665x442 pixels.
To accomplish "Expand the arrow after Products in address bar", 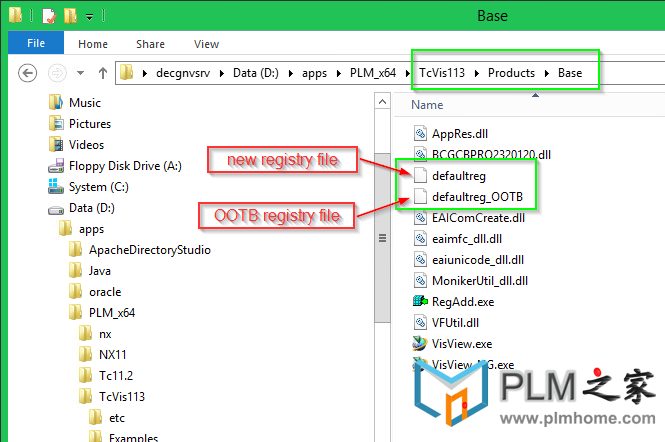I will (x=547, y=73).
